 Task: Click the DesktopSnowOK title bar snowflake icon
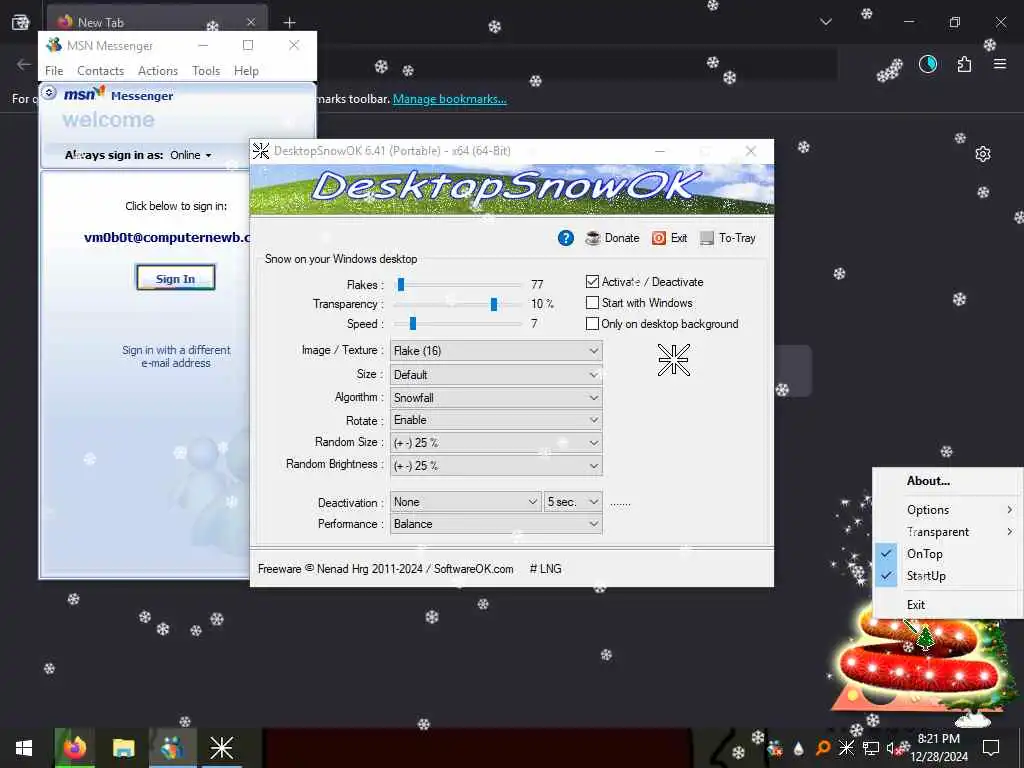[261, 151]
